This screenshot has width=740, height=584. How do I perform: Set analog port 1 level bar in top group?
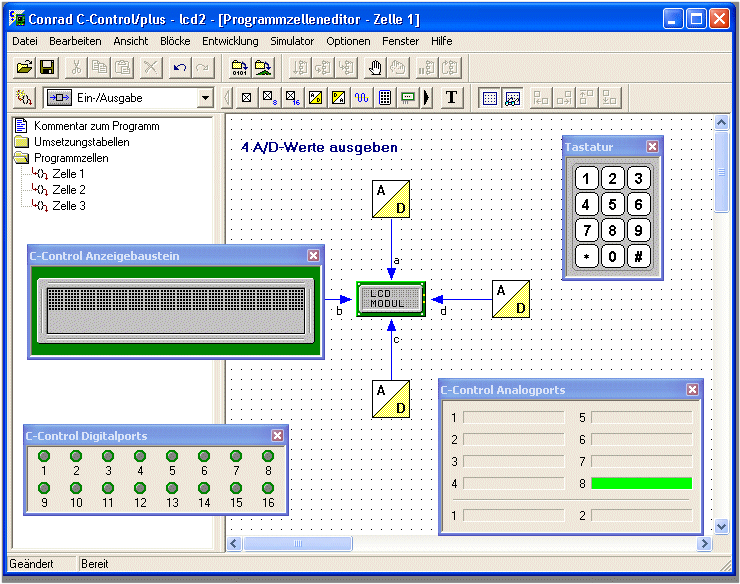(513, 417)
